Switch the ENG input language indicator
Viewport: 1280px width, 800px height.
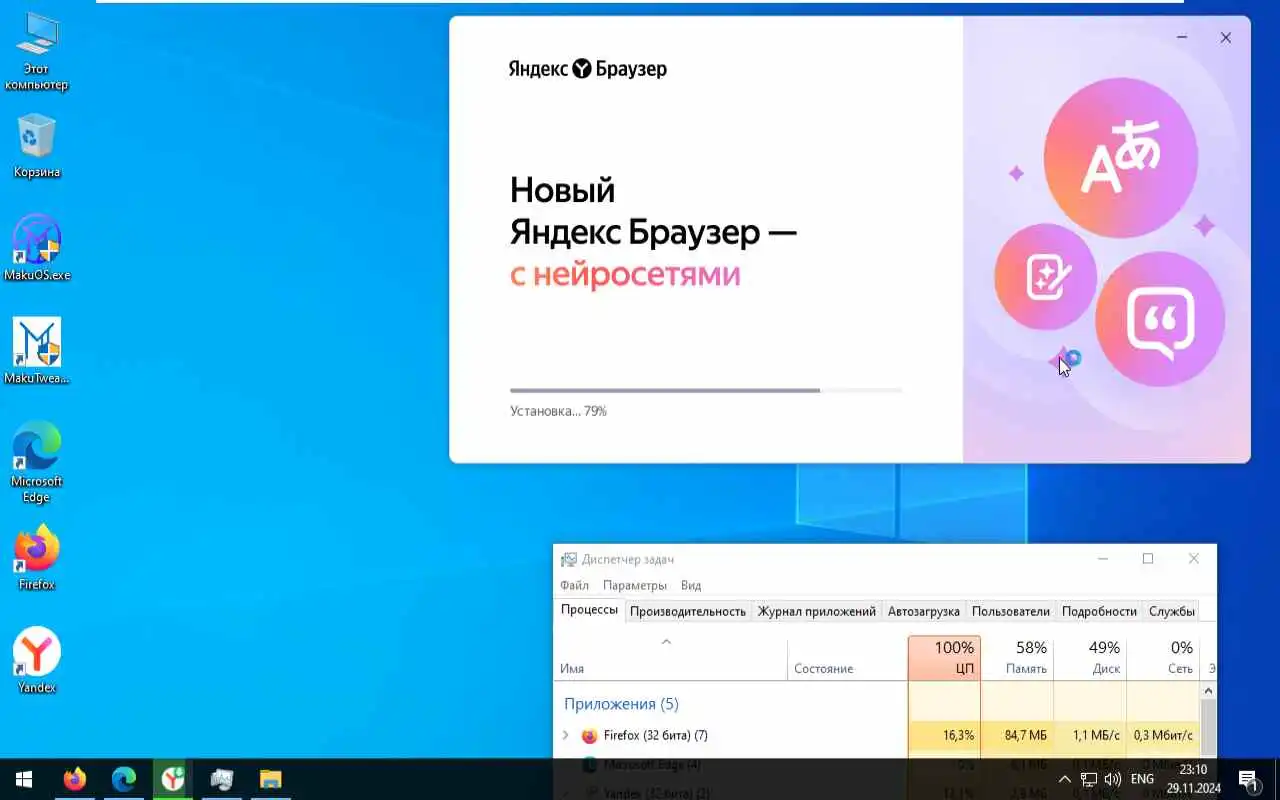click(x=1142, y=779)
